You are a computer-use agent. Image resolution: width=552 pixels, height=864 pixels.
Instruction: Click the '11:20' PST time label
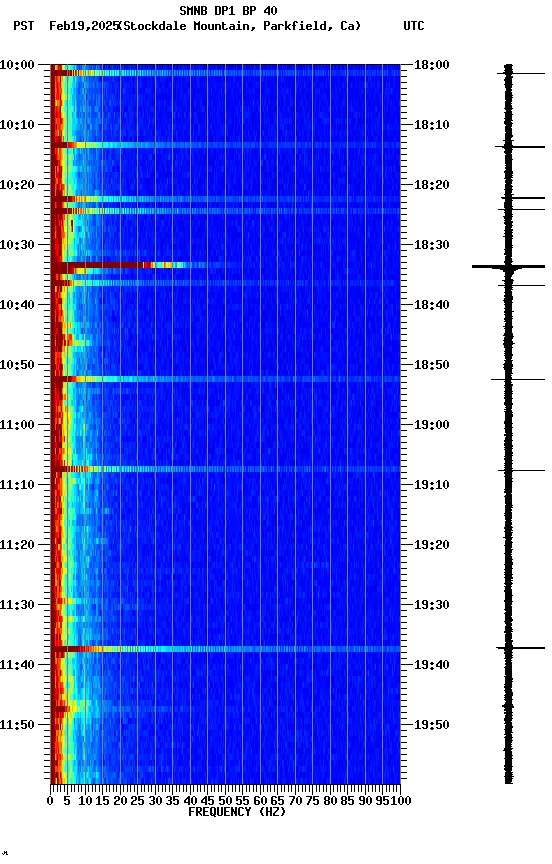pyautogui.click(x=17, y=545)
